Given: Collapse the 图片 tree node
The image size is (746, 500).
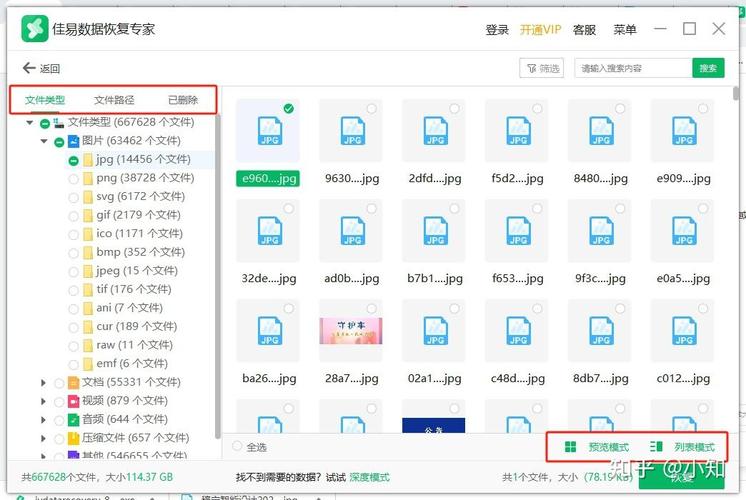Looking at the screenshot, I should point(44,141).
